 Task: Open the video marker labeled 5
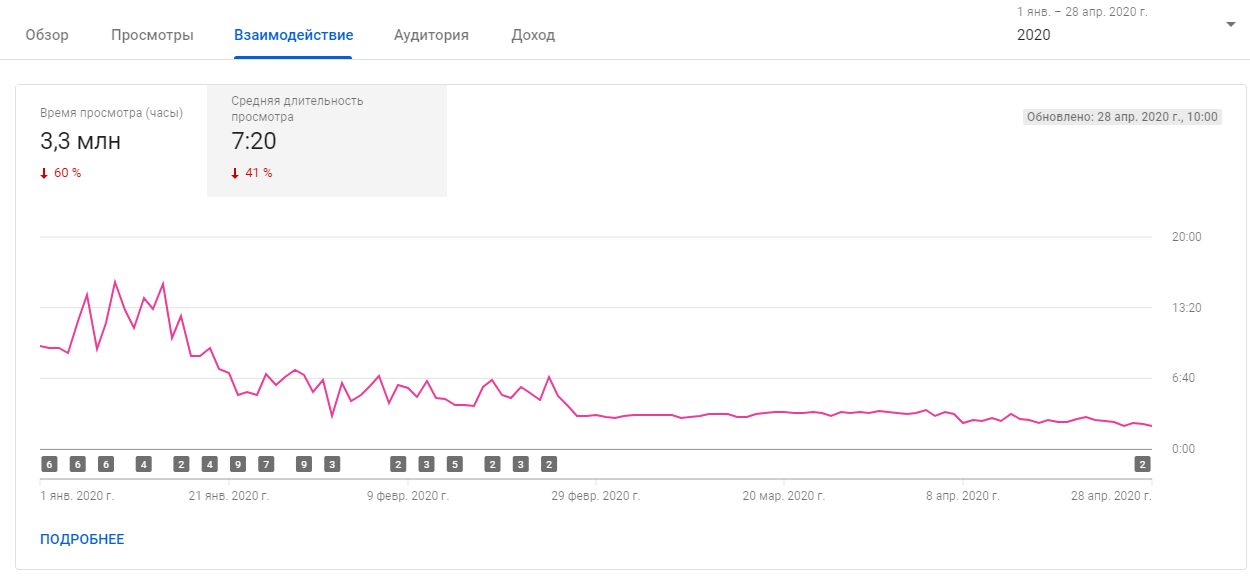click(x=454, y=464)
